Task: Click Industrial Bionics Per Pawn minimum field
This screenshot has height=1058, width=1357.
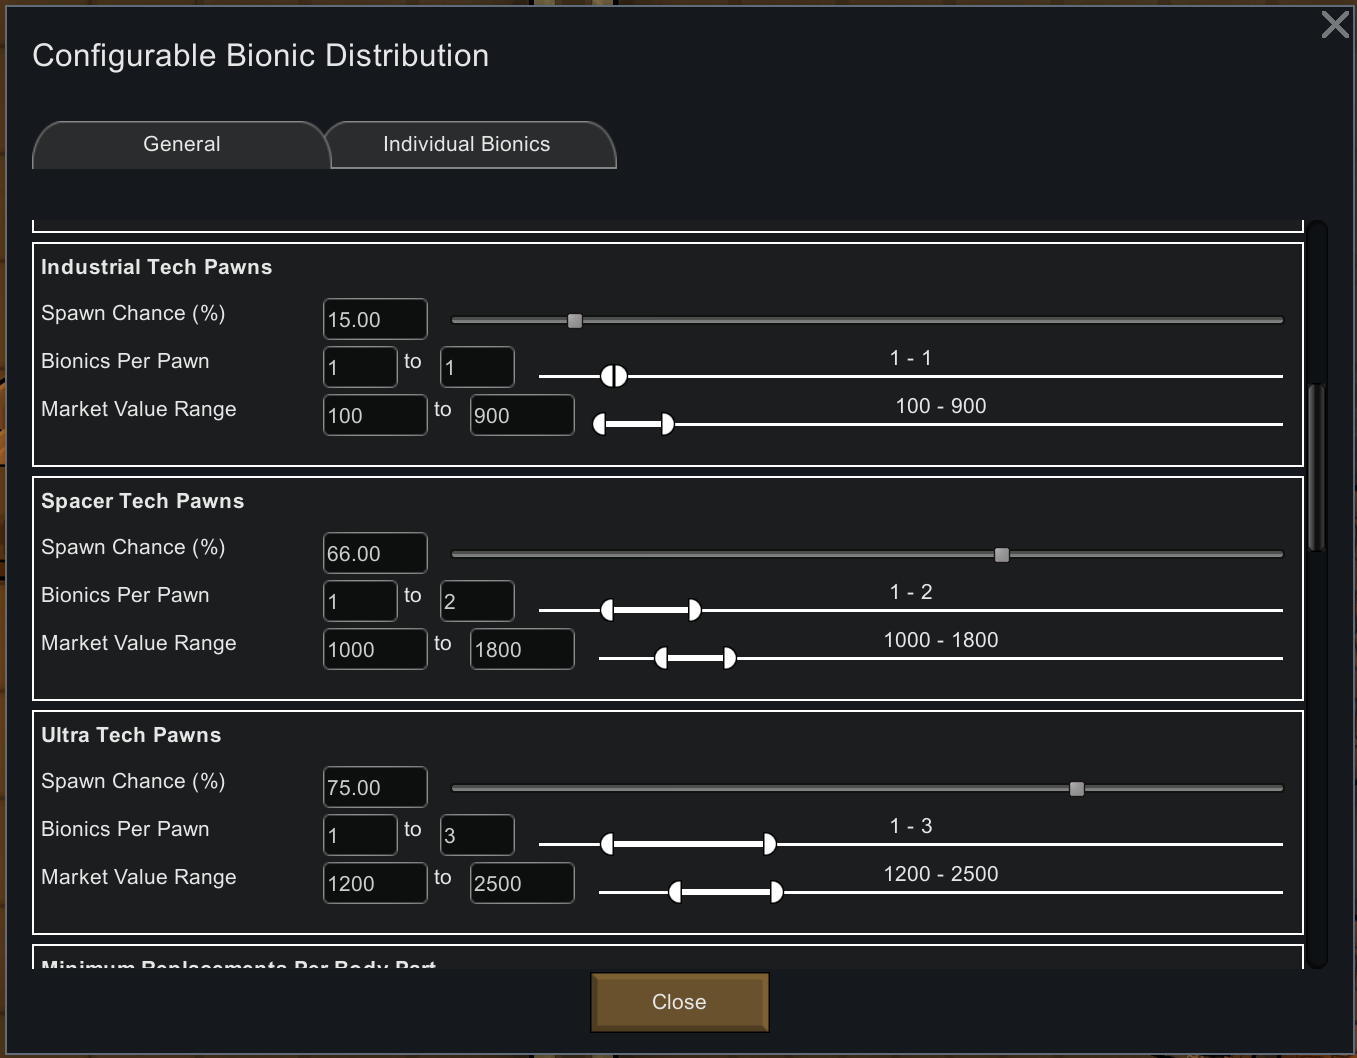Action: (360, 367)
